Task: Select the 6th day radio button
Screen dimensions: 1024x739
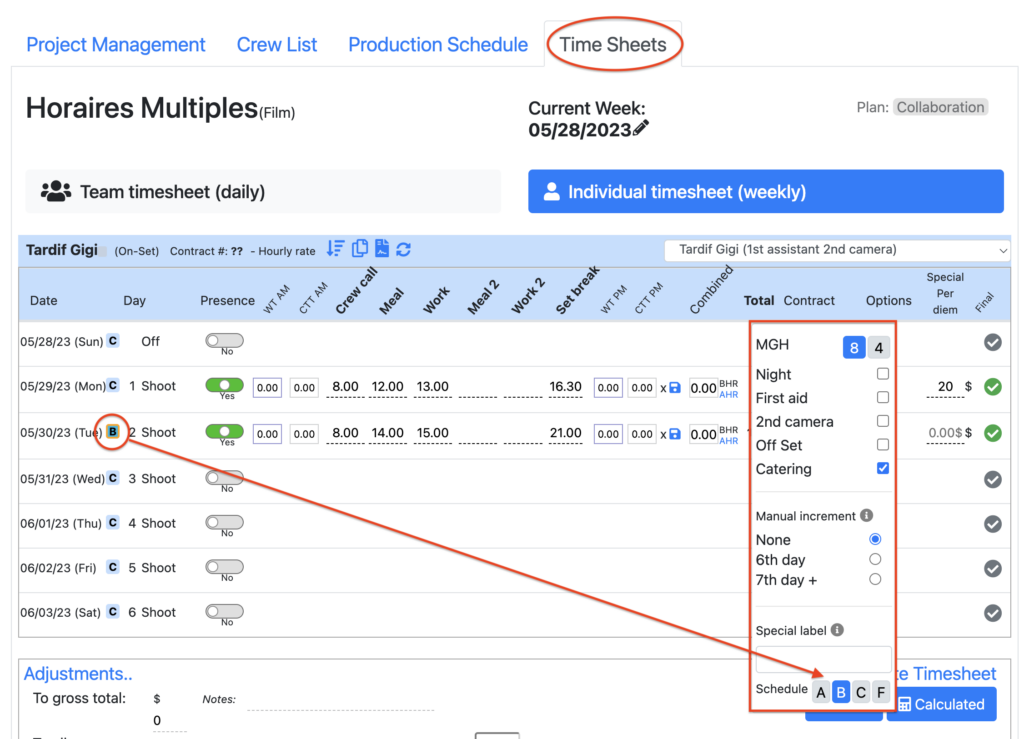Action: coord(875,560)
